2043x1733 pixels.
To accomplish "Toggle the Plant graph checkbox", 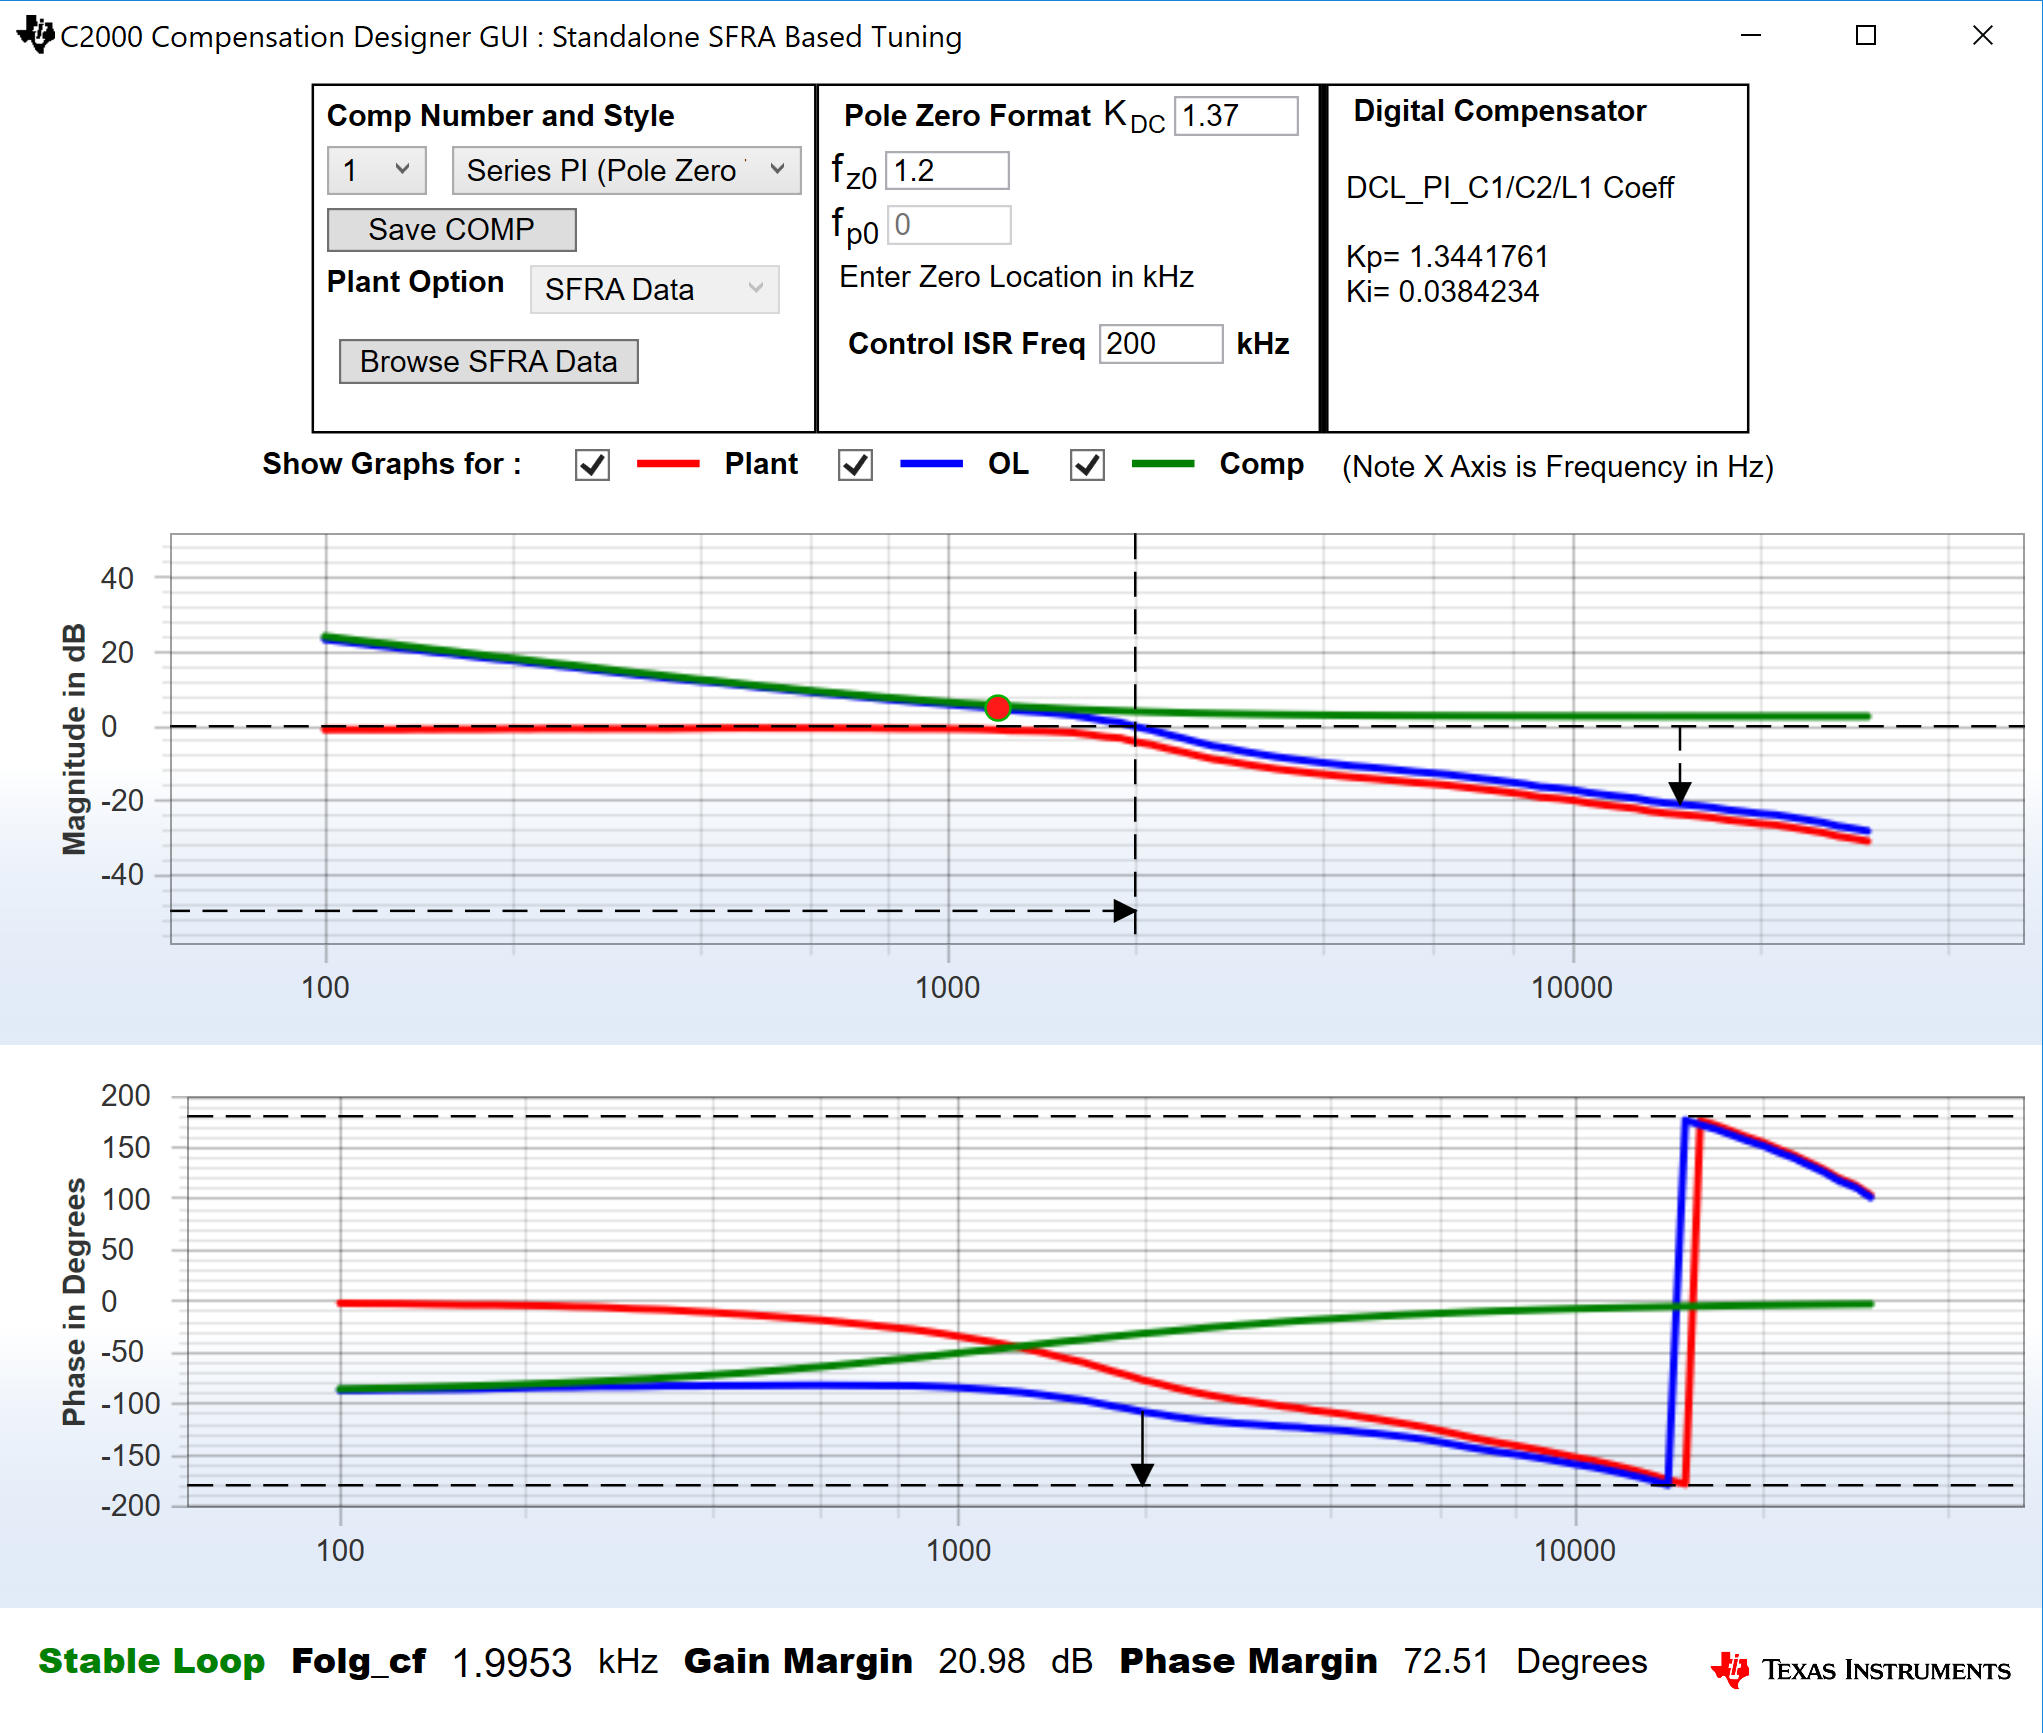I will 592,465.
